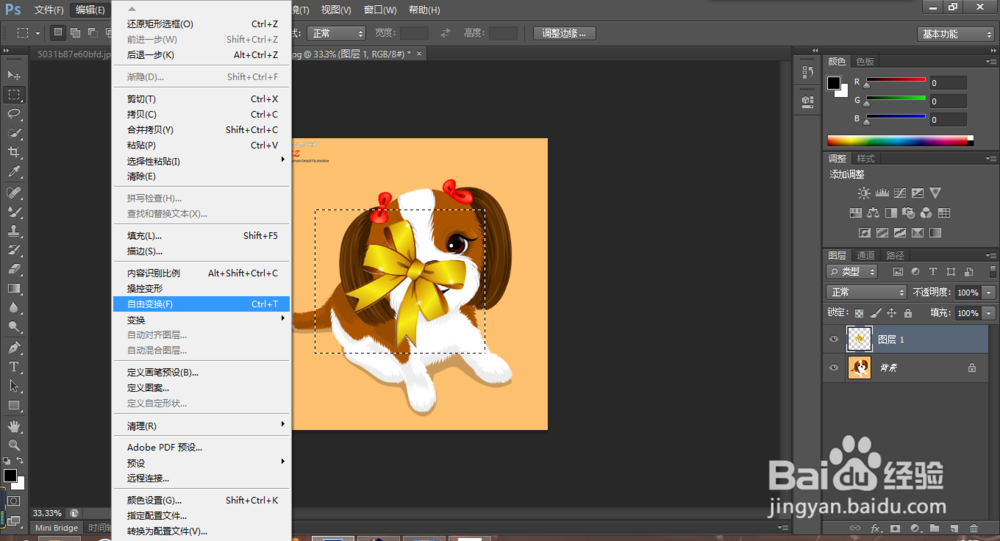1000x541 pixels.
Task: Select the History Brush tool
Action: coord(14,249)
